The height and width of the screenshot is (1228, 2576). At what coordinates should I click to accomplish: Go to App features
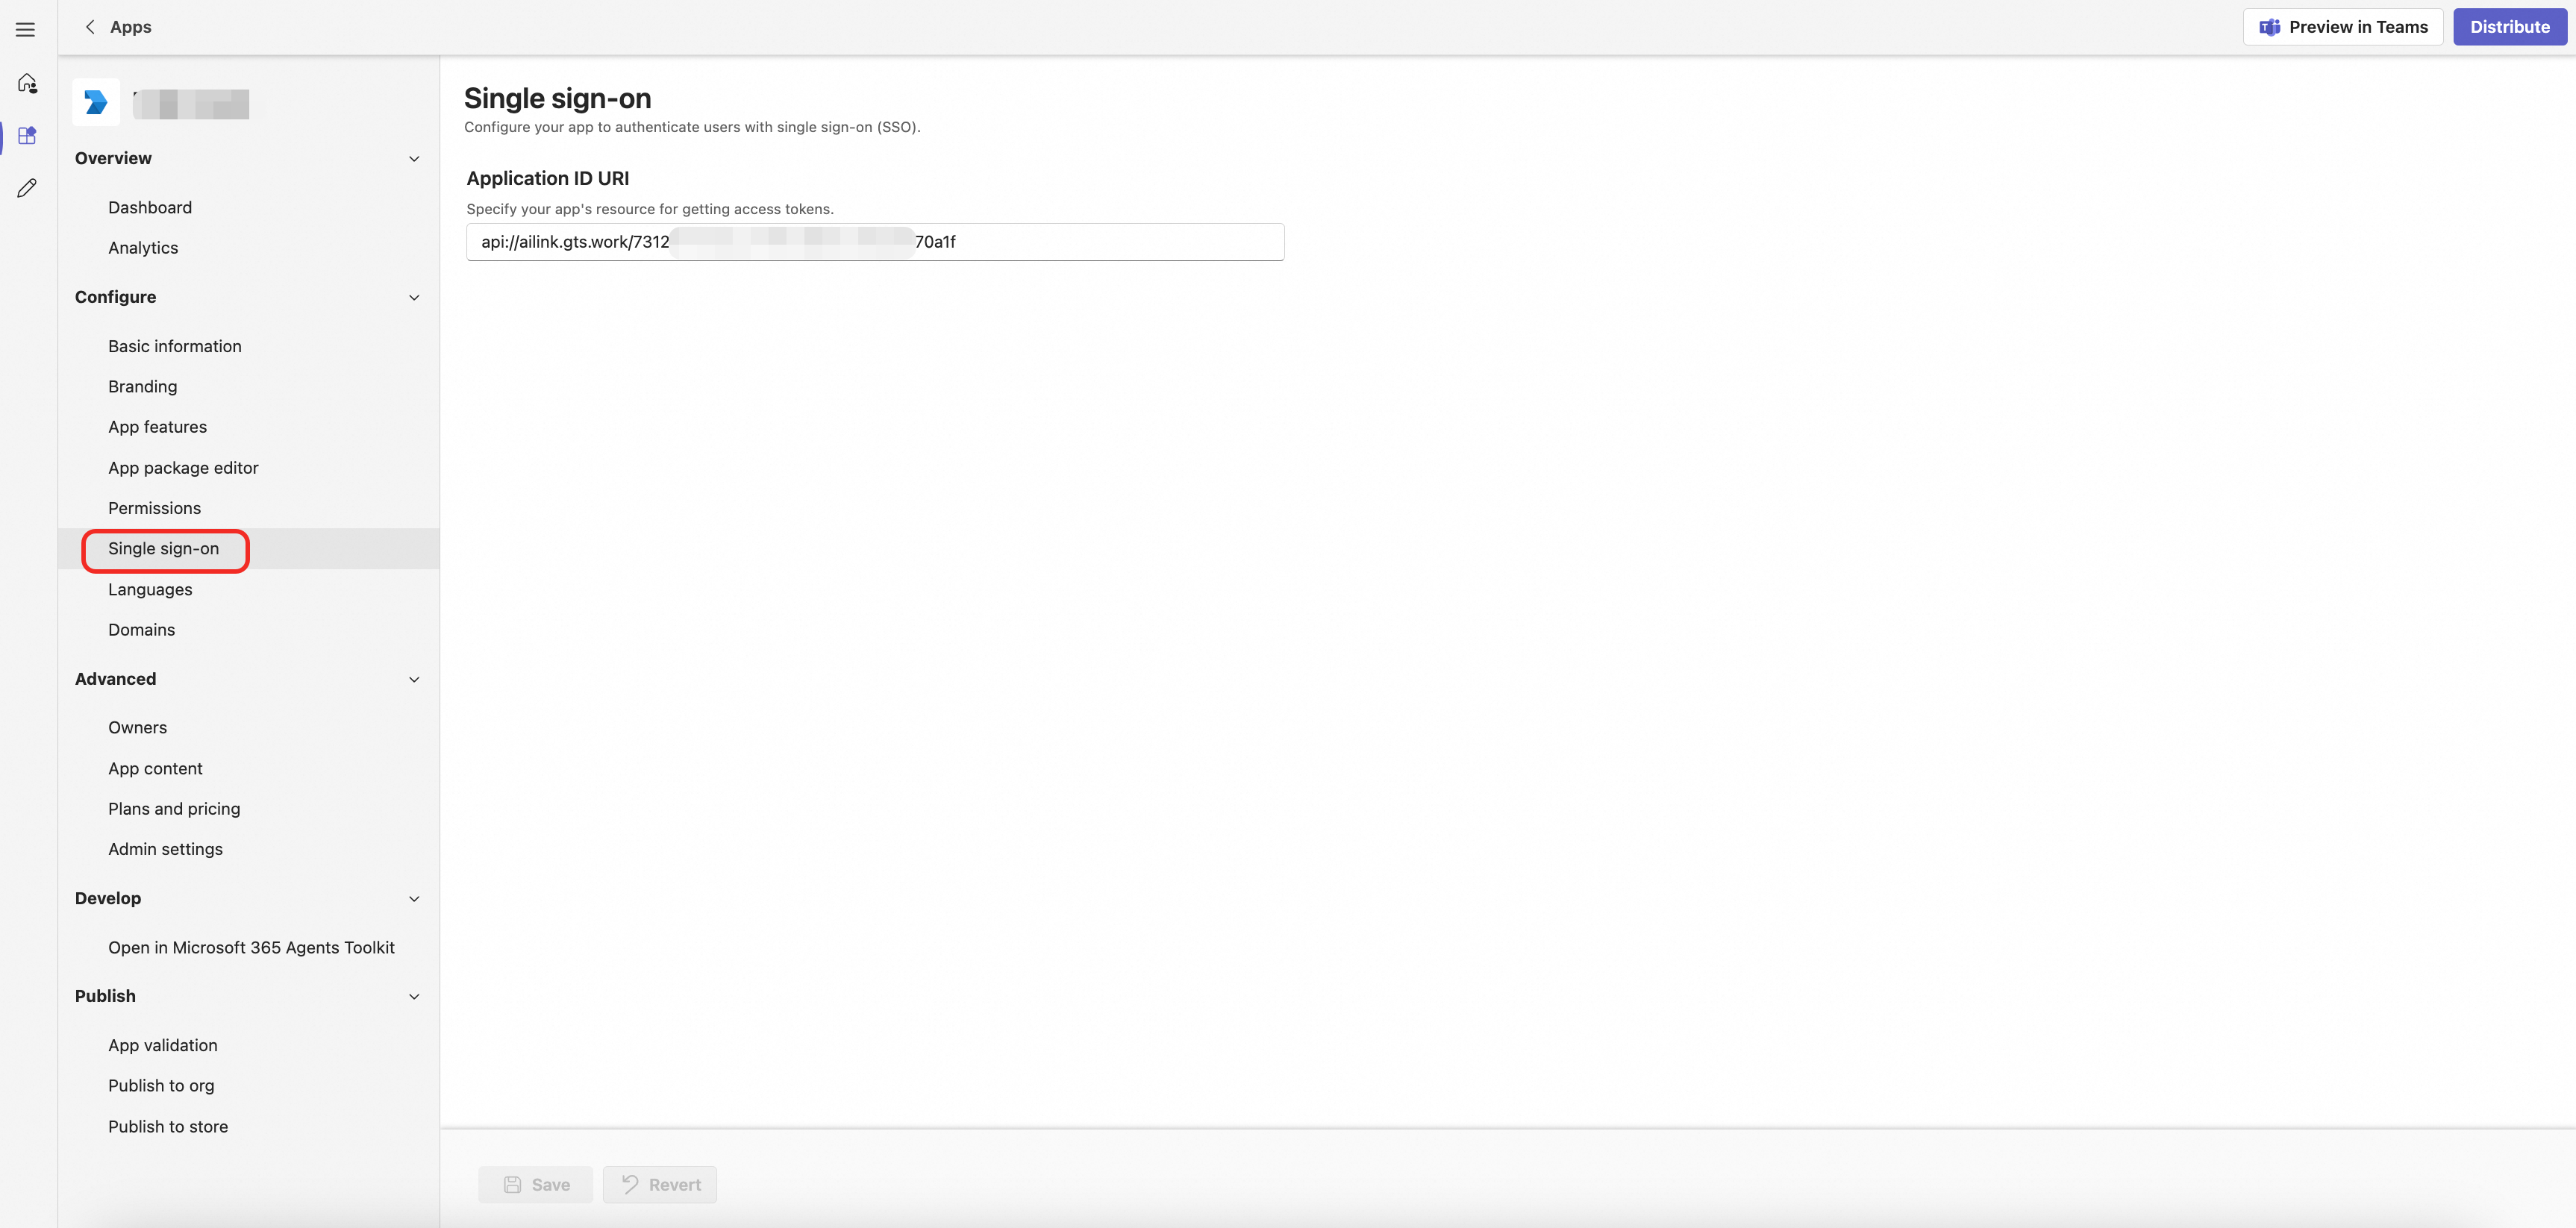click(157, 427)
